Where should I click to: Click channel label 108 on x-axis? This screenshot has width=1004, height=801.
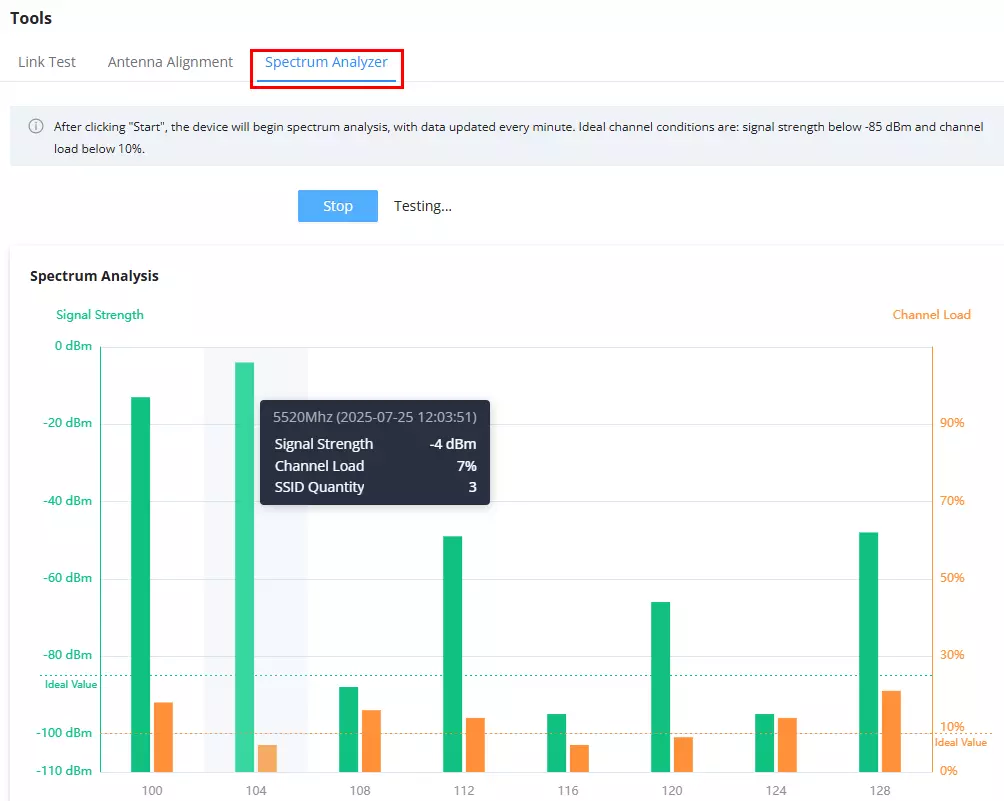360,791
